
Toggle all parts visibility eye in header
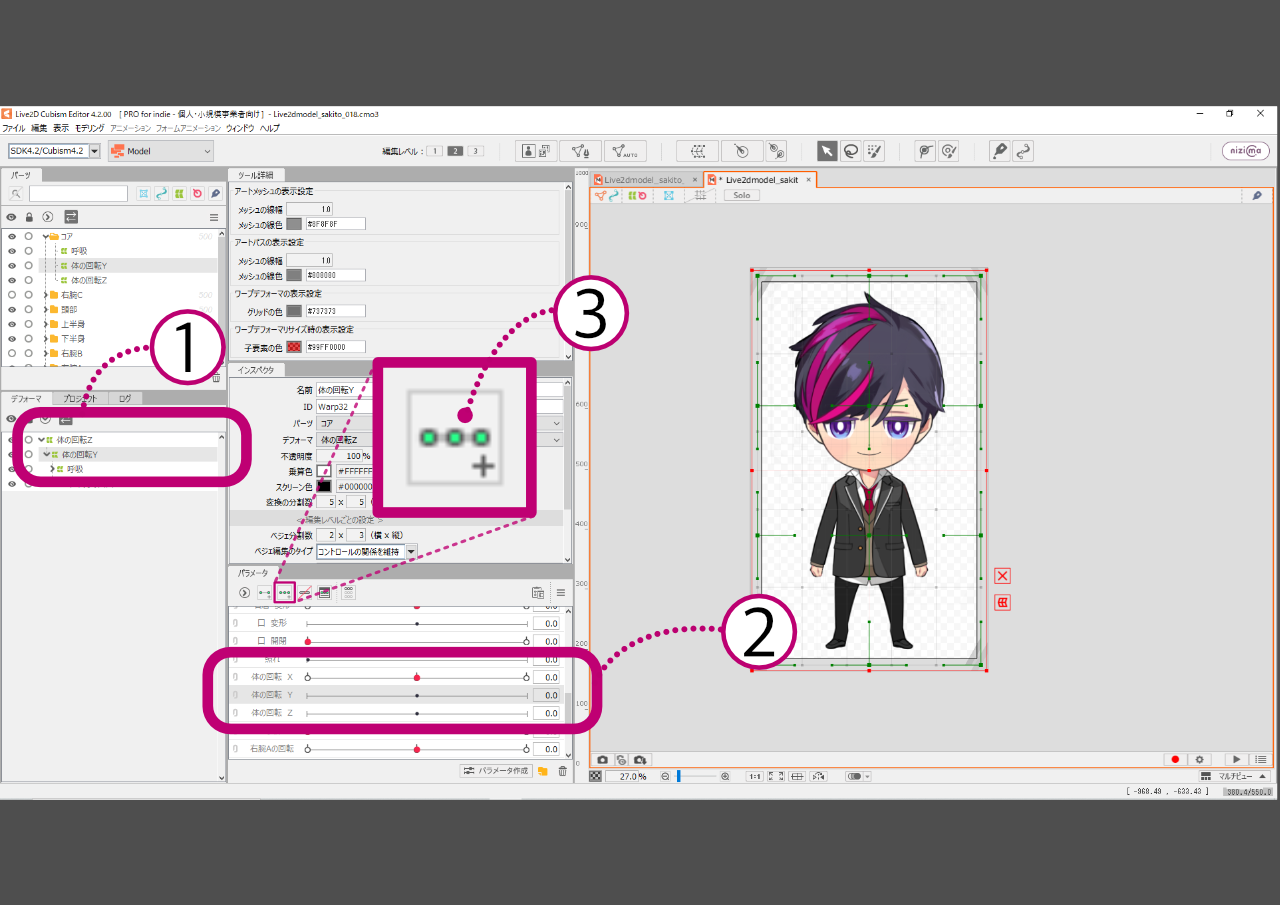[12, 217]
